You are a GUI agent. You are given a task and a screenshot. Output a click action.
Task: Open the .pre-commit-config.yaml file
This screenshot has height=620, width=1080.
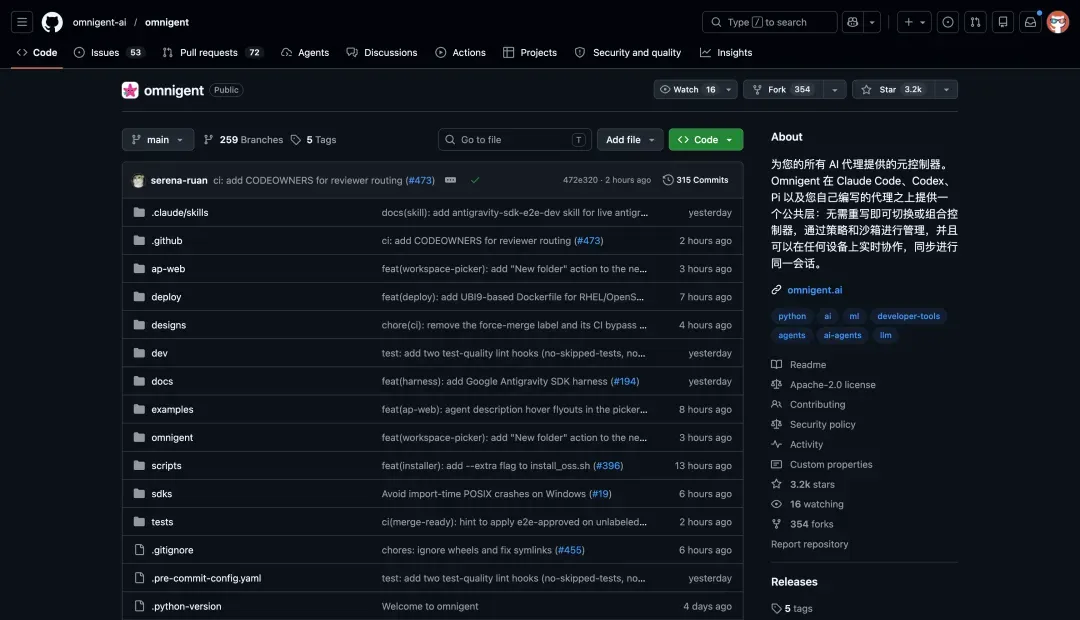tap(206, 578)
